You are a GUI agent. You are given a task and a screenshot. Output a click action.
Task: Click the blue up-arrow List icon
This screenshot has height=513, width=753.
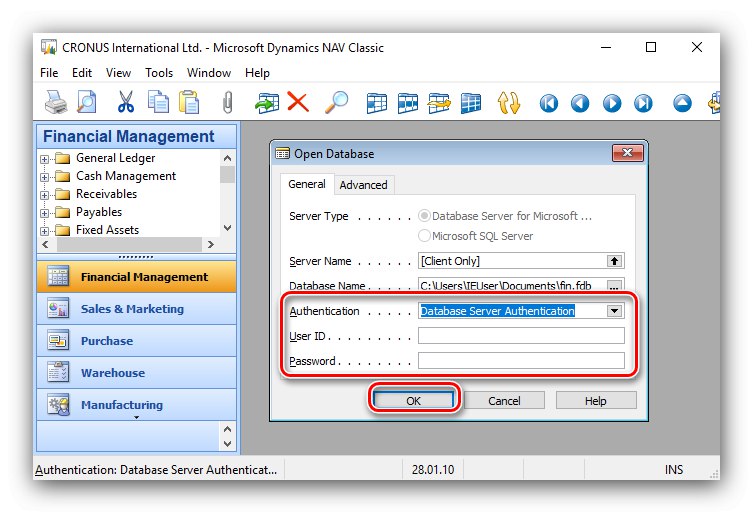click(x=682, y=103)
